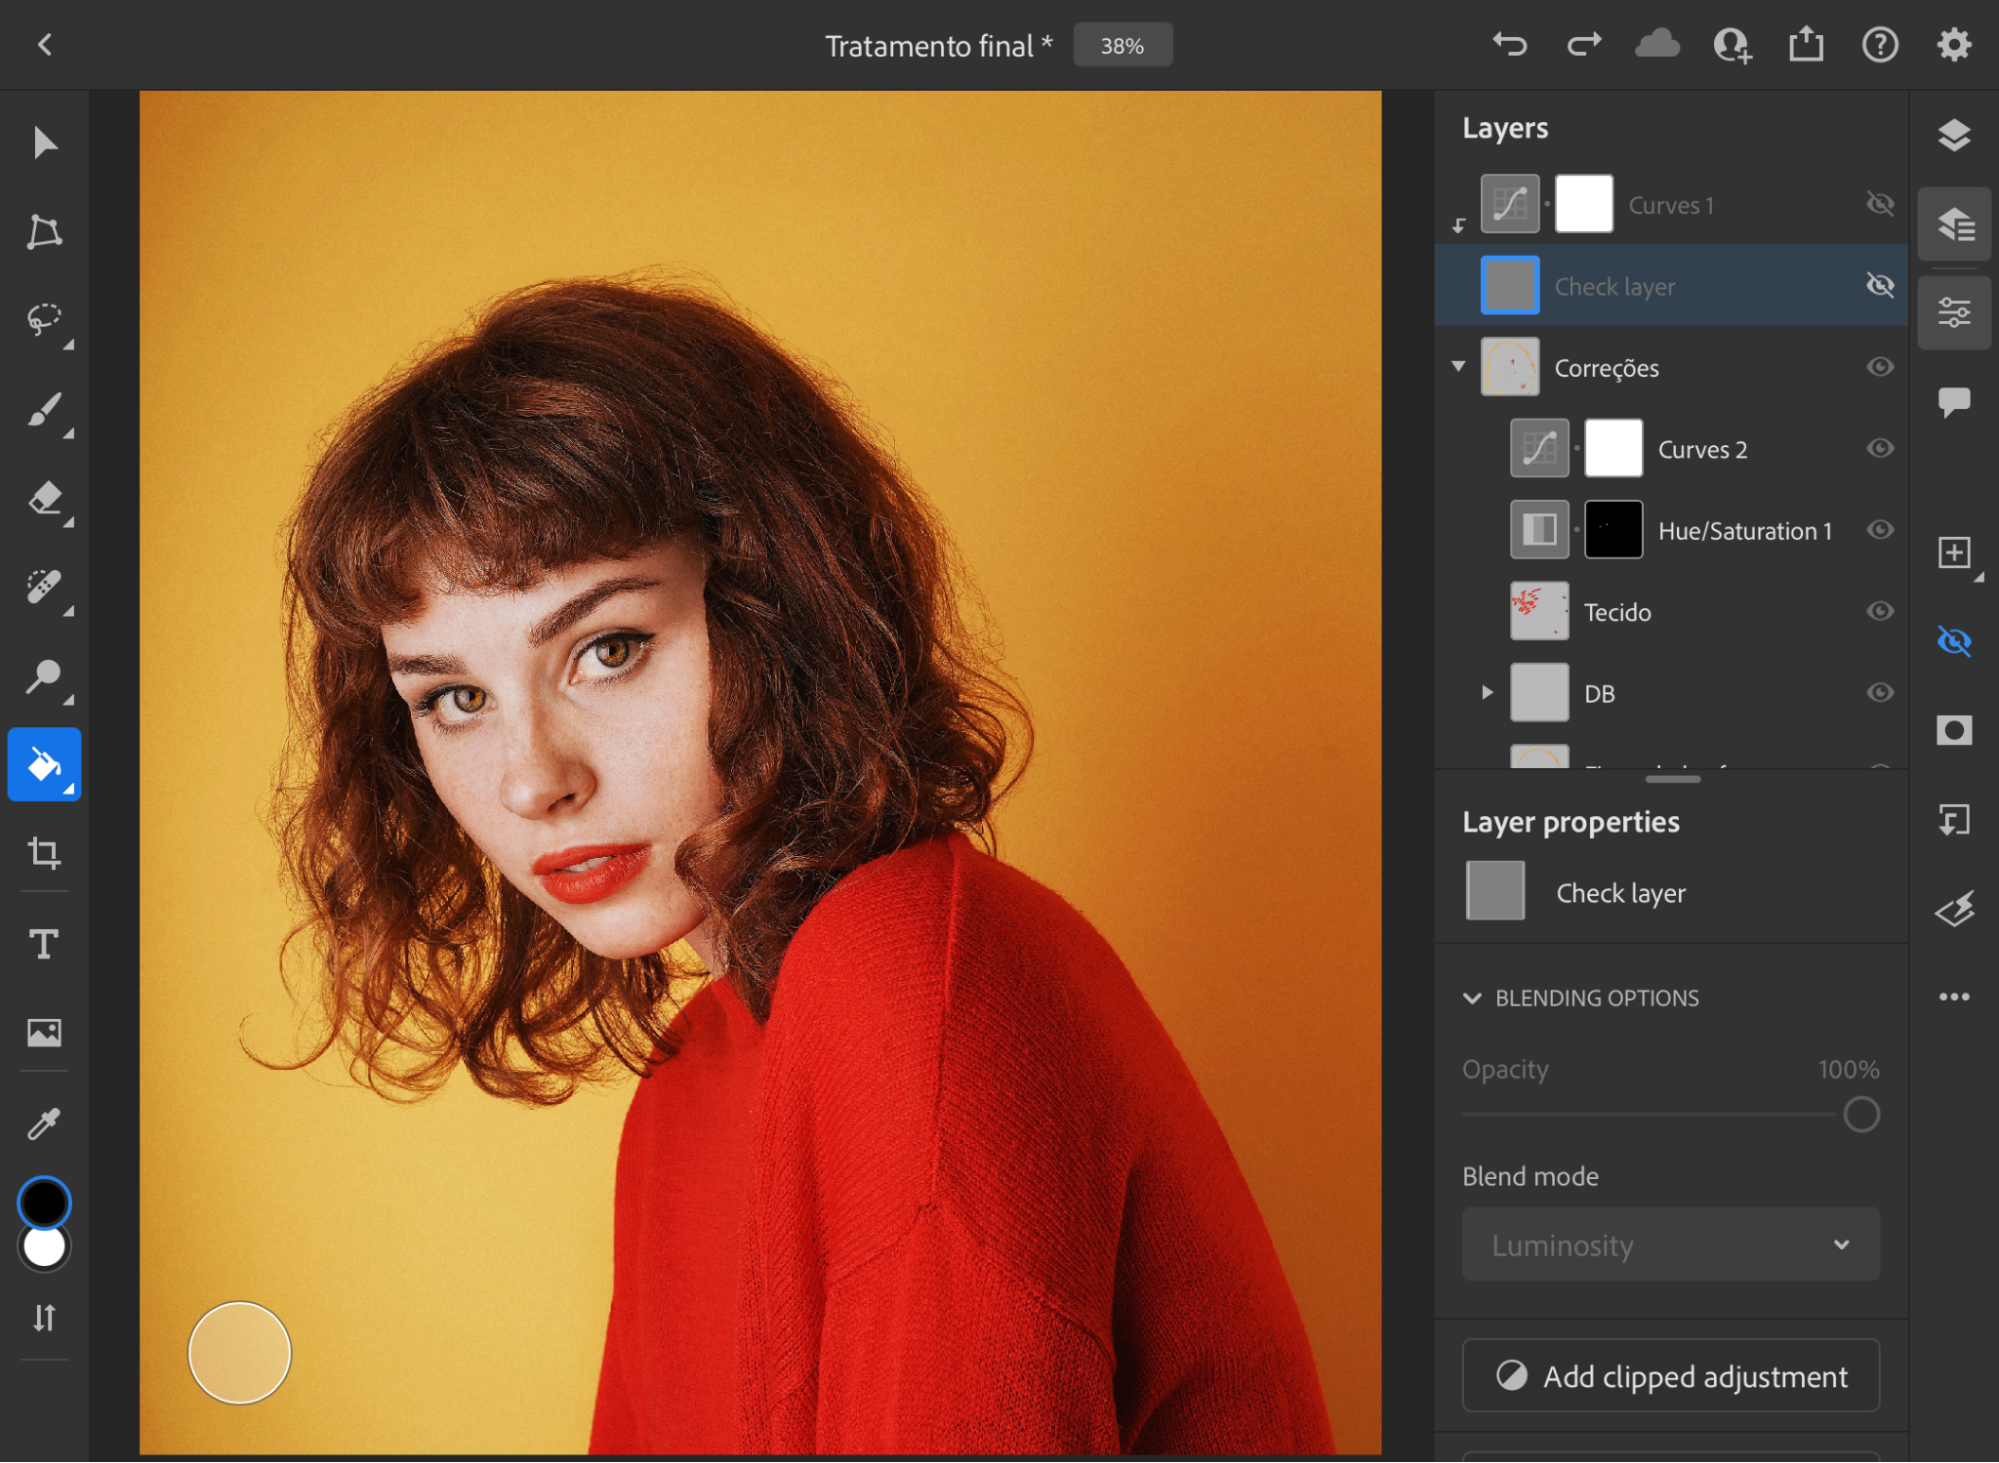The height and width of the screenshot is (1463, 1999).
Task: Select the Eyedropper tool
Action: [x=44, y=1123]
